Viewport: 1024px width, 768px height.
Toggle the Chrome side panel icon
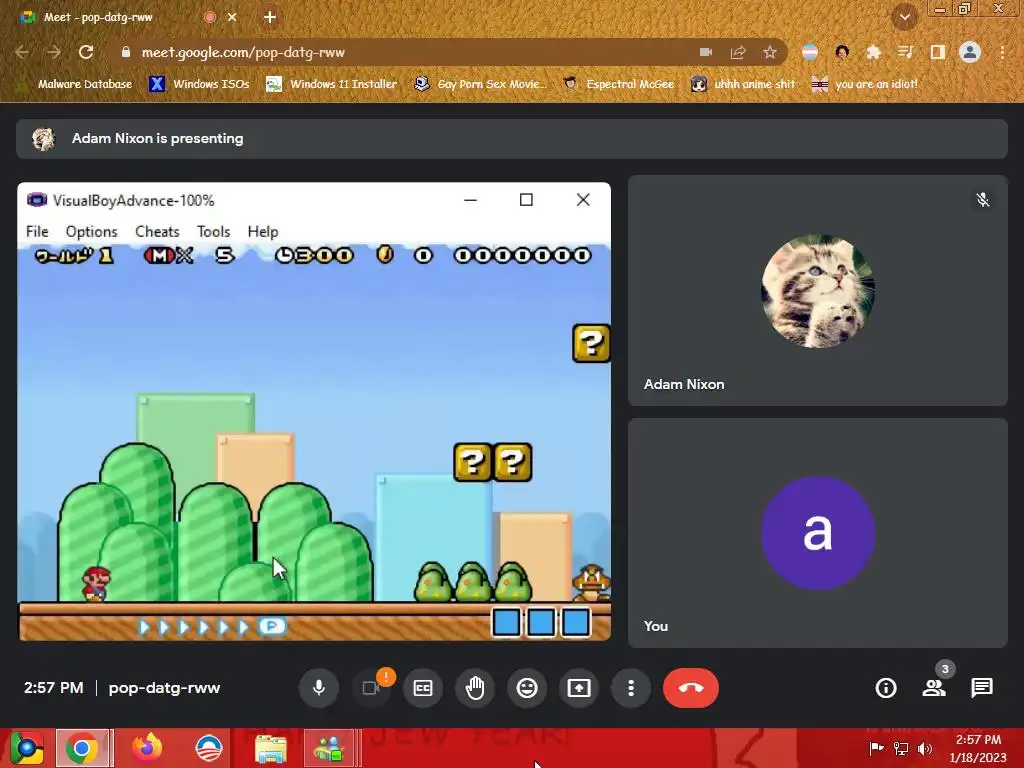click(x=938, y=52)
